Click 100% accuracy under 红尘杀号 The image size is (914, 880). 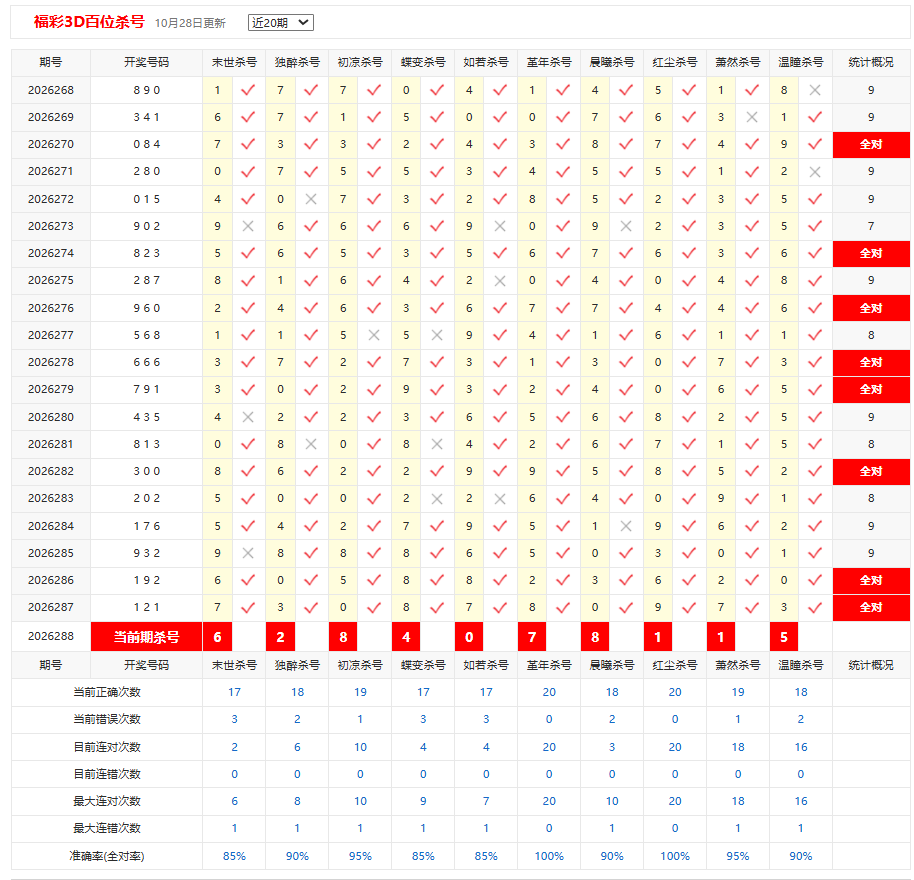pos(675,856)
